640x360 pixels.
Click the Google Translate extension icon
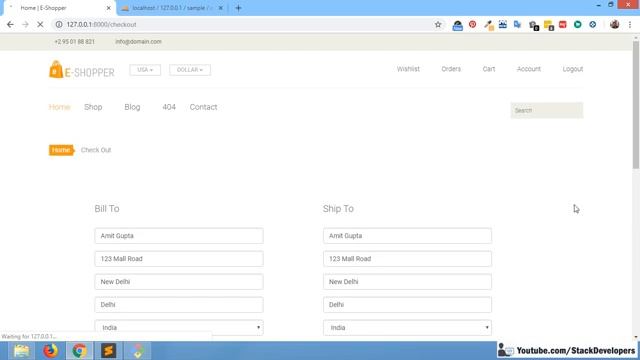click(x=518, y=24)
